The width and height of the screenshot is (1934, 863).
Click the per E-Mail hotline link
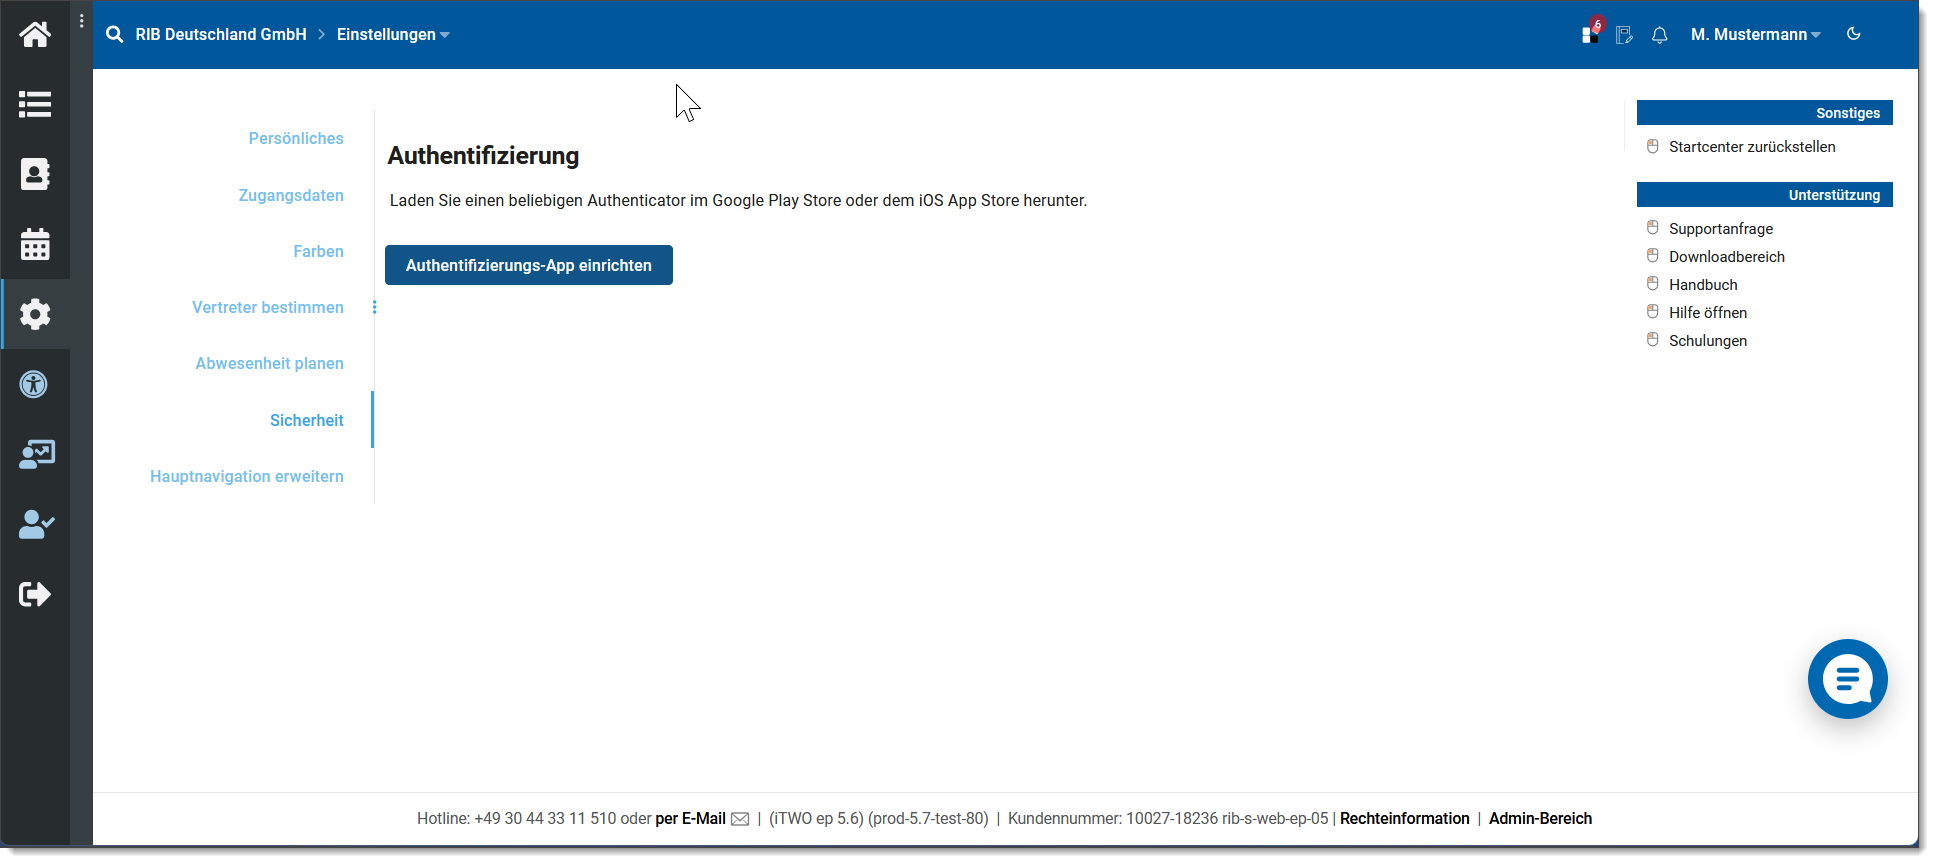tap(690, 818)
